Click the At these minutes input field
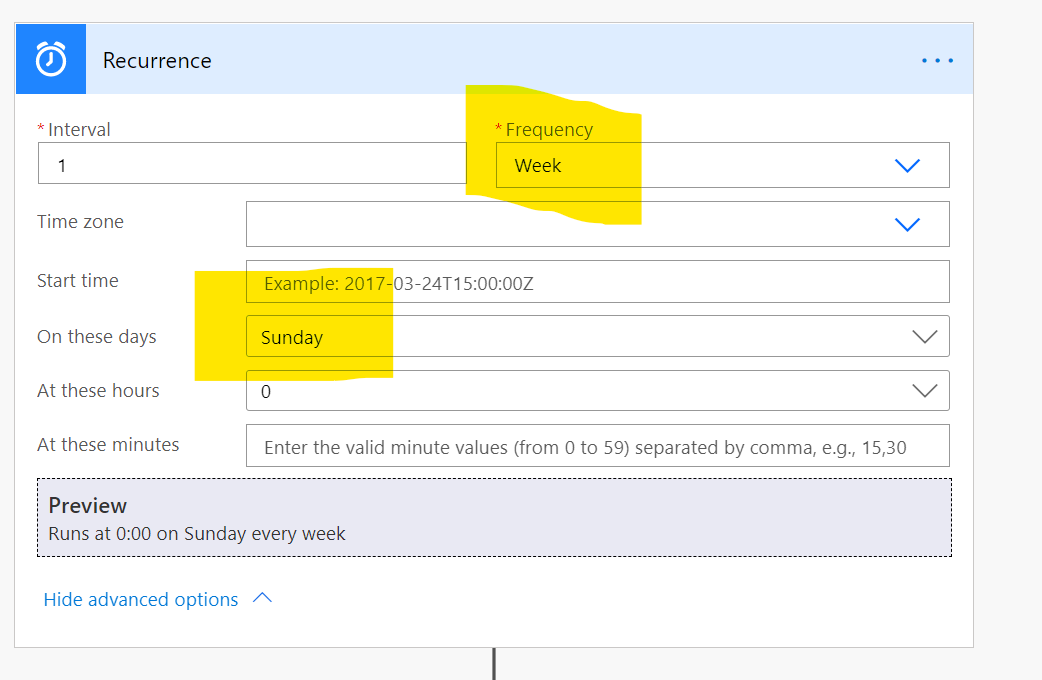The width and height of the screenshot is (1042, 680). [x=597, y=445]
